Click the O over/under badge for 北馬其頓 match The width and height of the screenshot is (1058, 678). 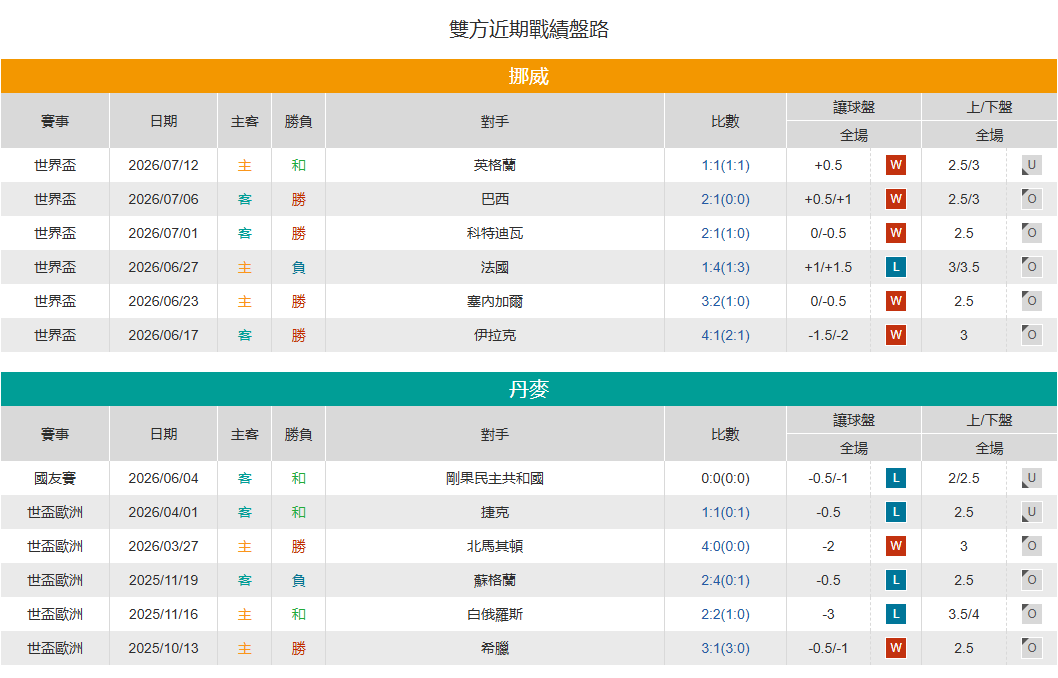pyautogui.click(x=1032, y=546)
